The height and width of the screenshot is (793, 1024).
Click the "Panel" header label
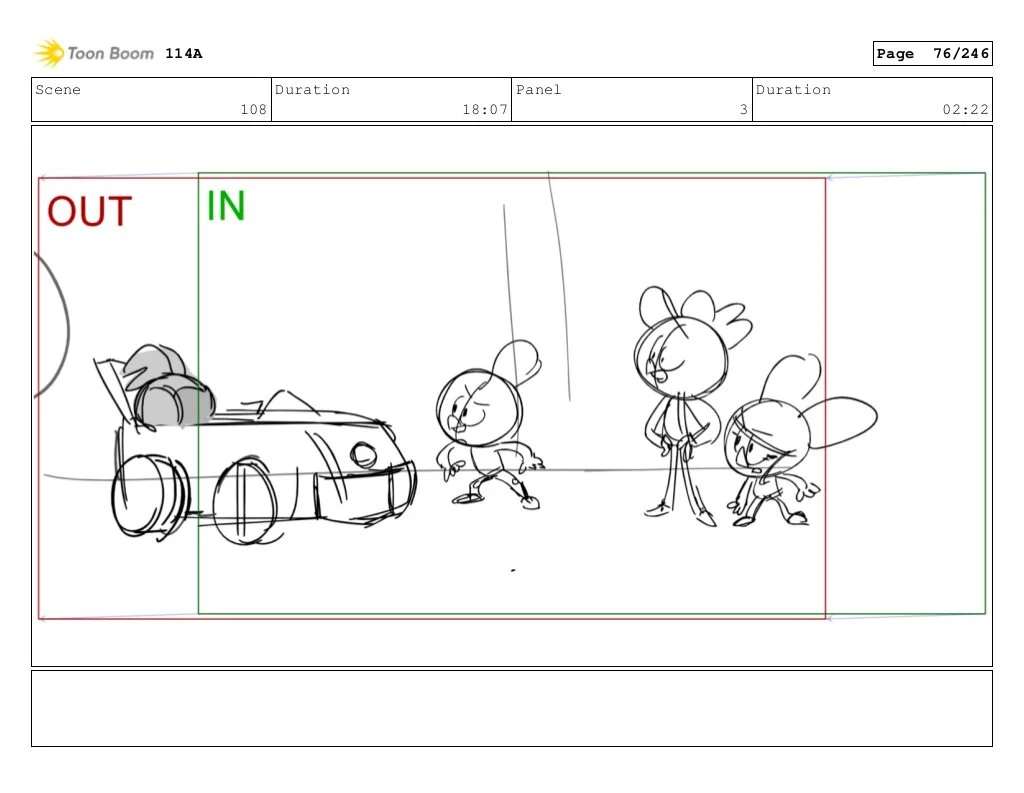tap(538, 89)
